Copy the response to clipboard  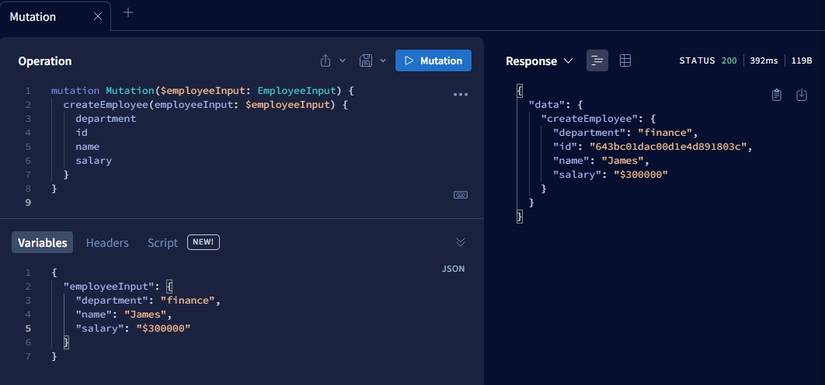point(777,95)
